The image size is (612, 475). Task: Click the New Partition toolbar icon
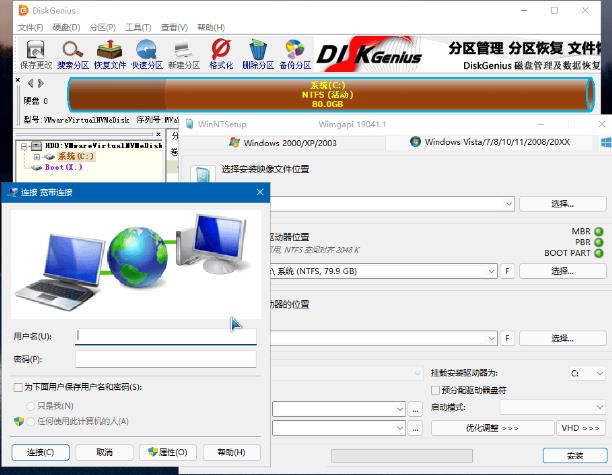point(184,55)
